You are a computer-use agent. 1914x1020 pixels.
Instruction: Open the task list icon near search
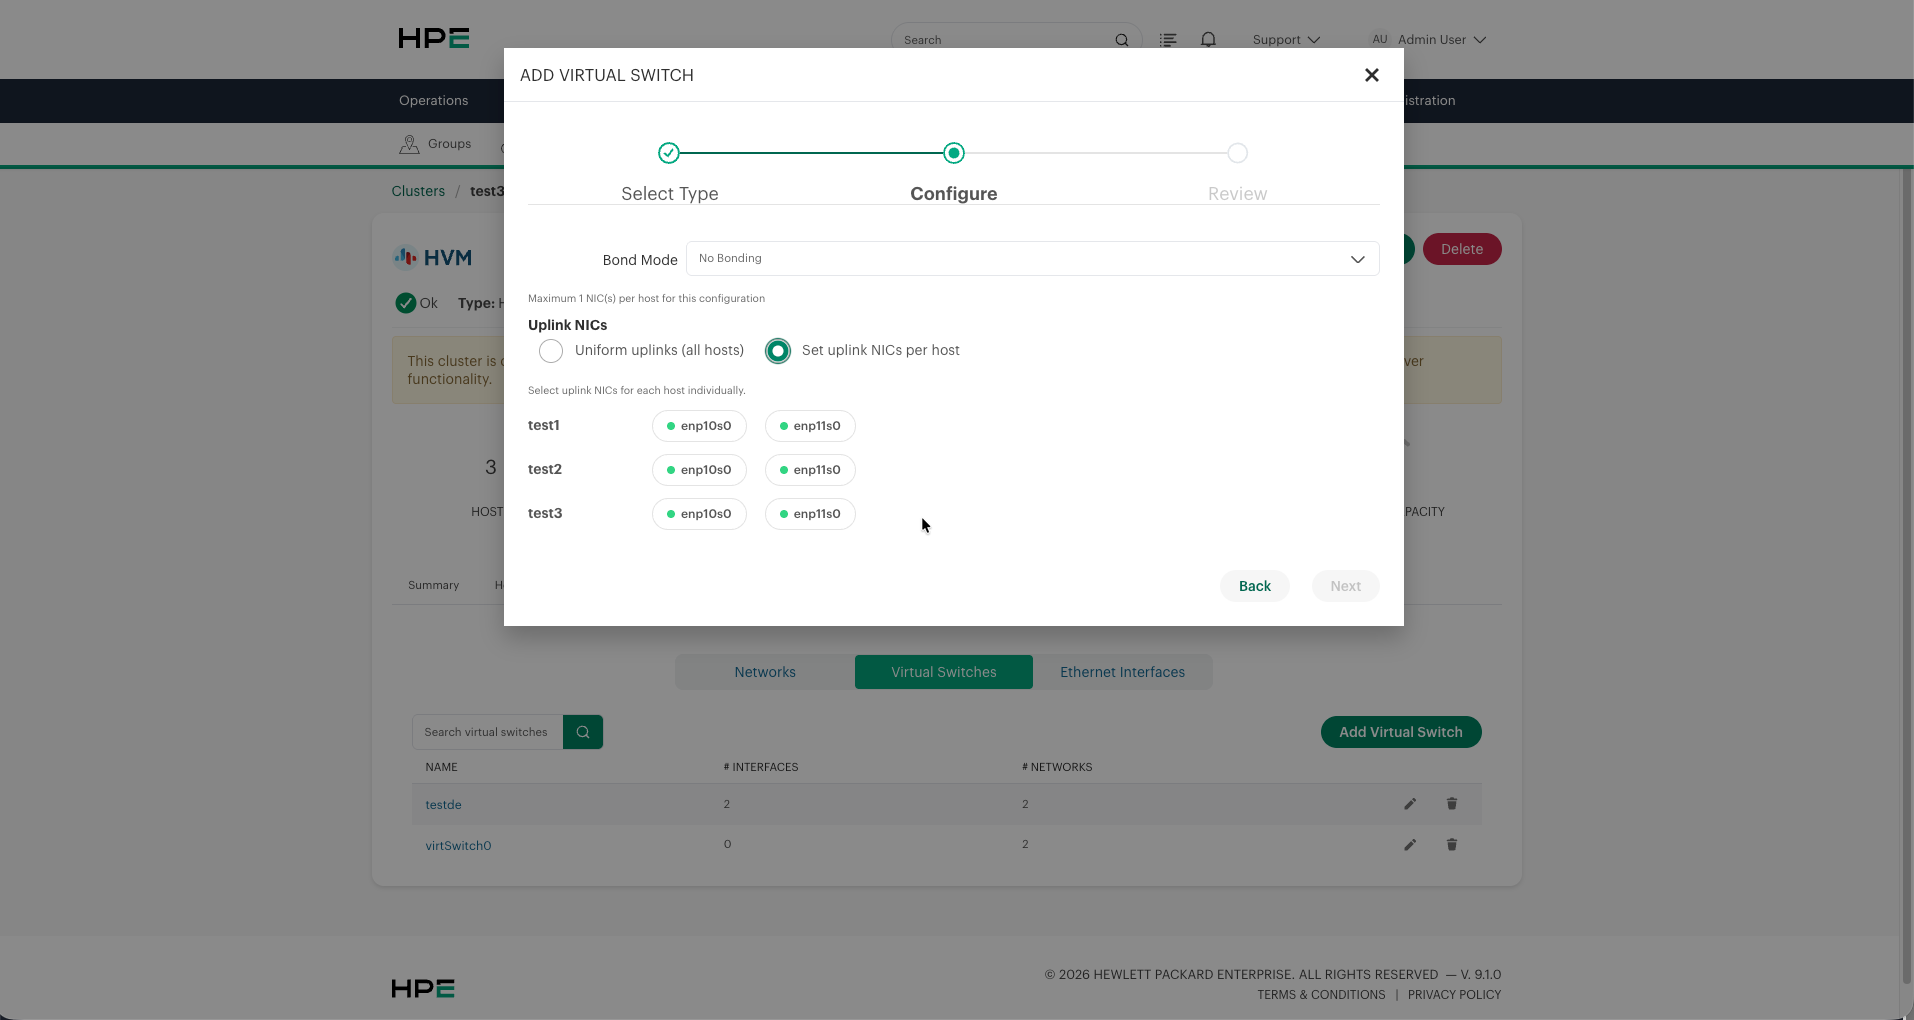[x=1167, y=40]
